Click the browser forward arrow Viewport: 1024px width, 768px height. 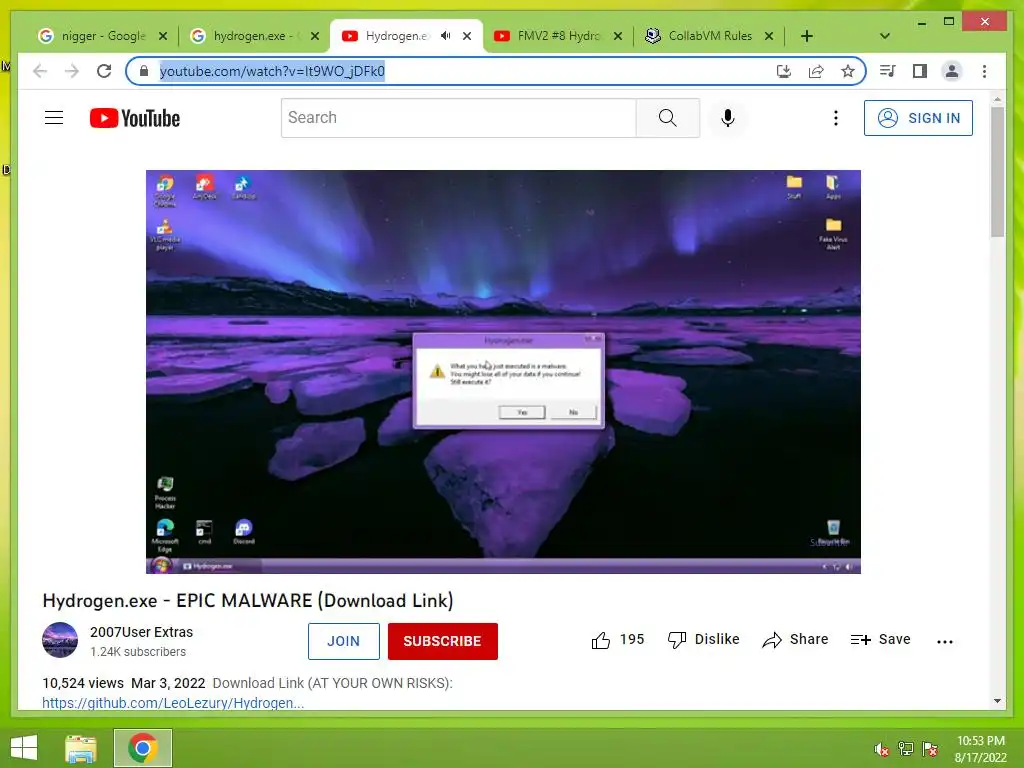click(x=72, y=71)
